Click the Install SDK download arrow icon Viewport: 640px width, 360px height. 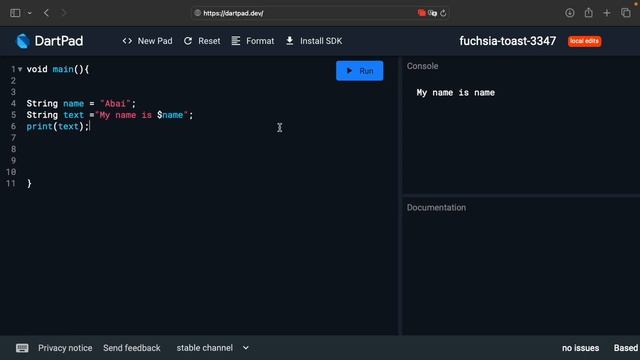[x=289, y=41]
